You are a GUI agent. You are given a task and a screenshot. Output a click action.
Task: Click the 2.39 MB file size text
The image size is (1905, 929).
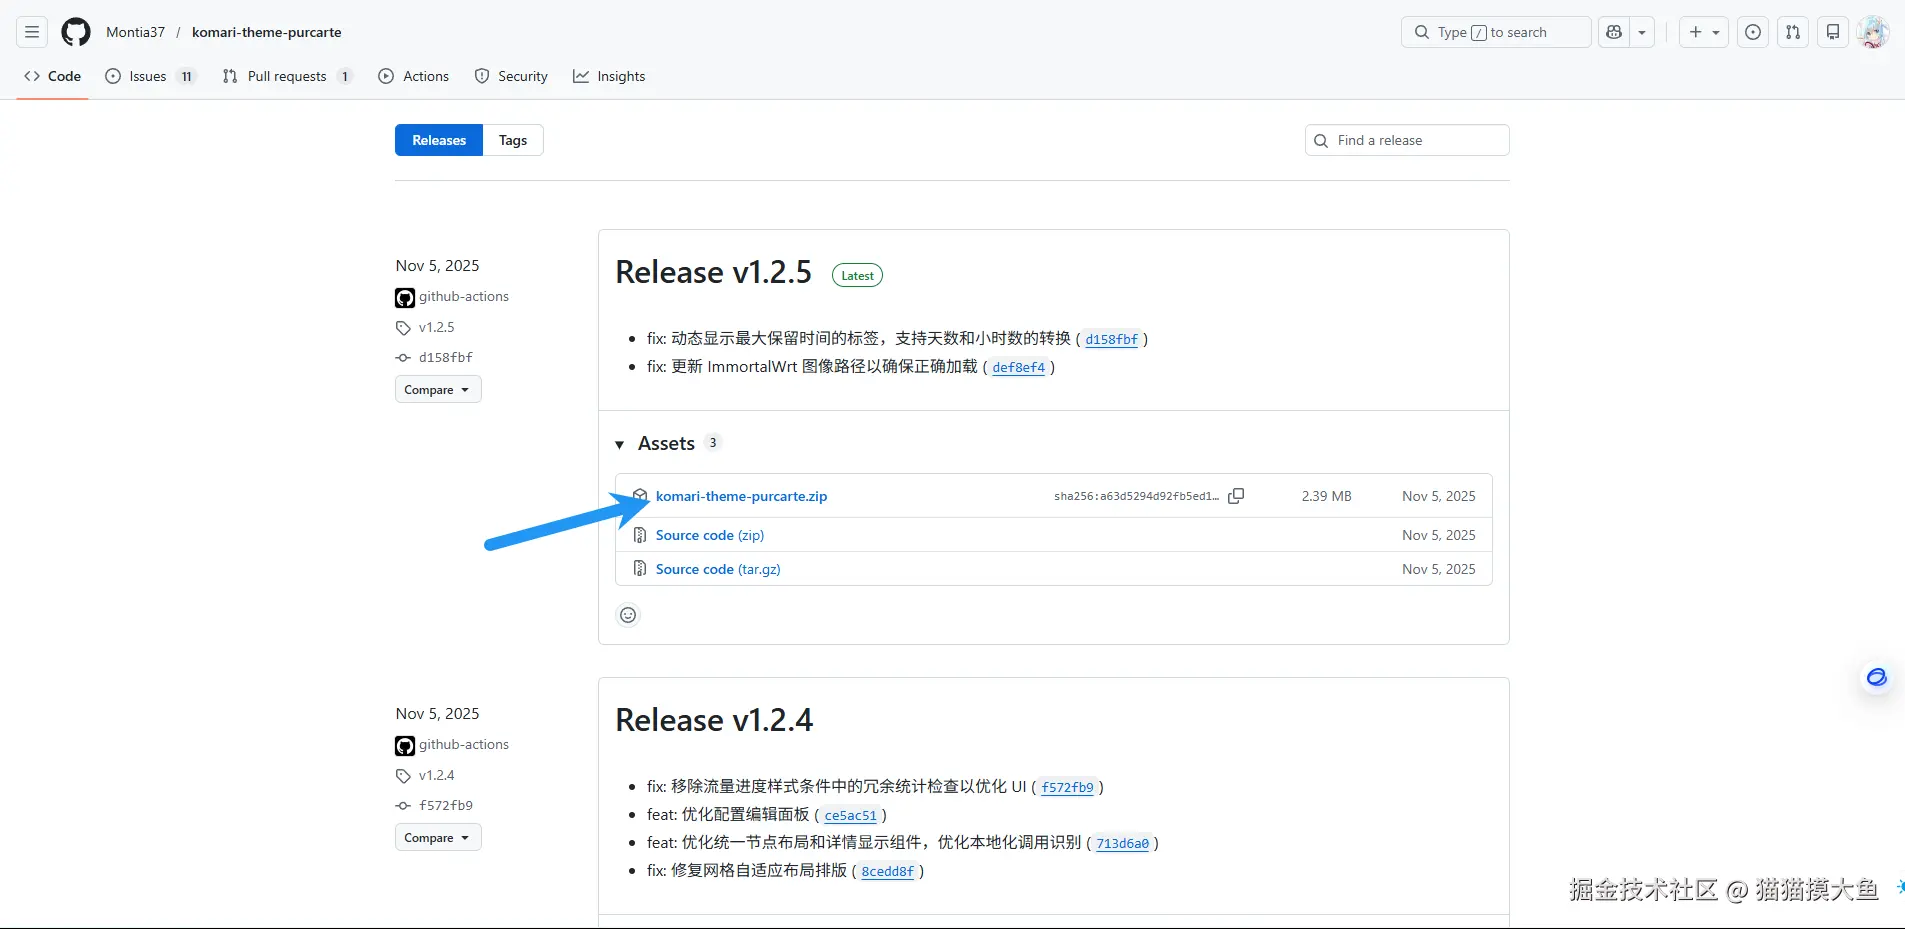[1326, 496]
